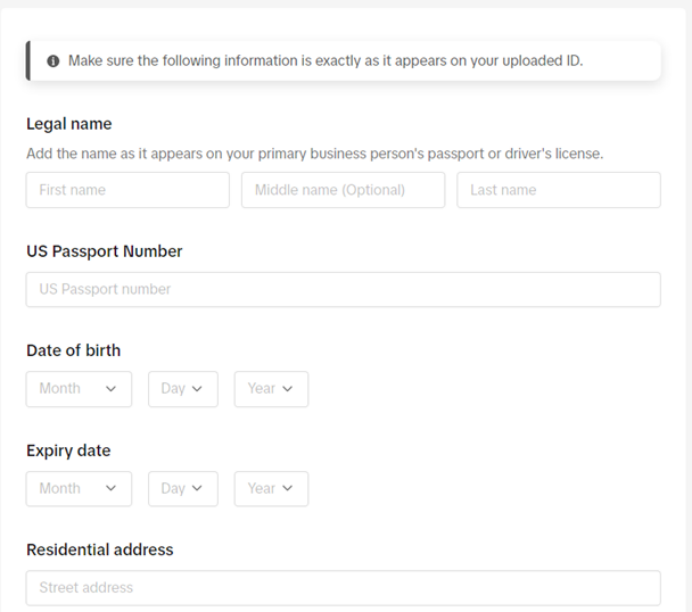692x612 pixels.
Task: Click the Street address field
Action: click(343, 588)
